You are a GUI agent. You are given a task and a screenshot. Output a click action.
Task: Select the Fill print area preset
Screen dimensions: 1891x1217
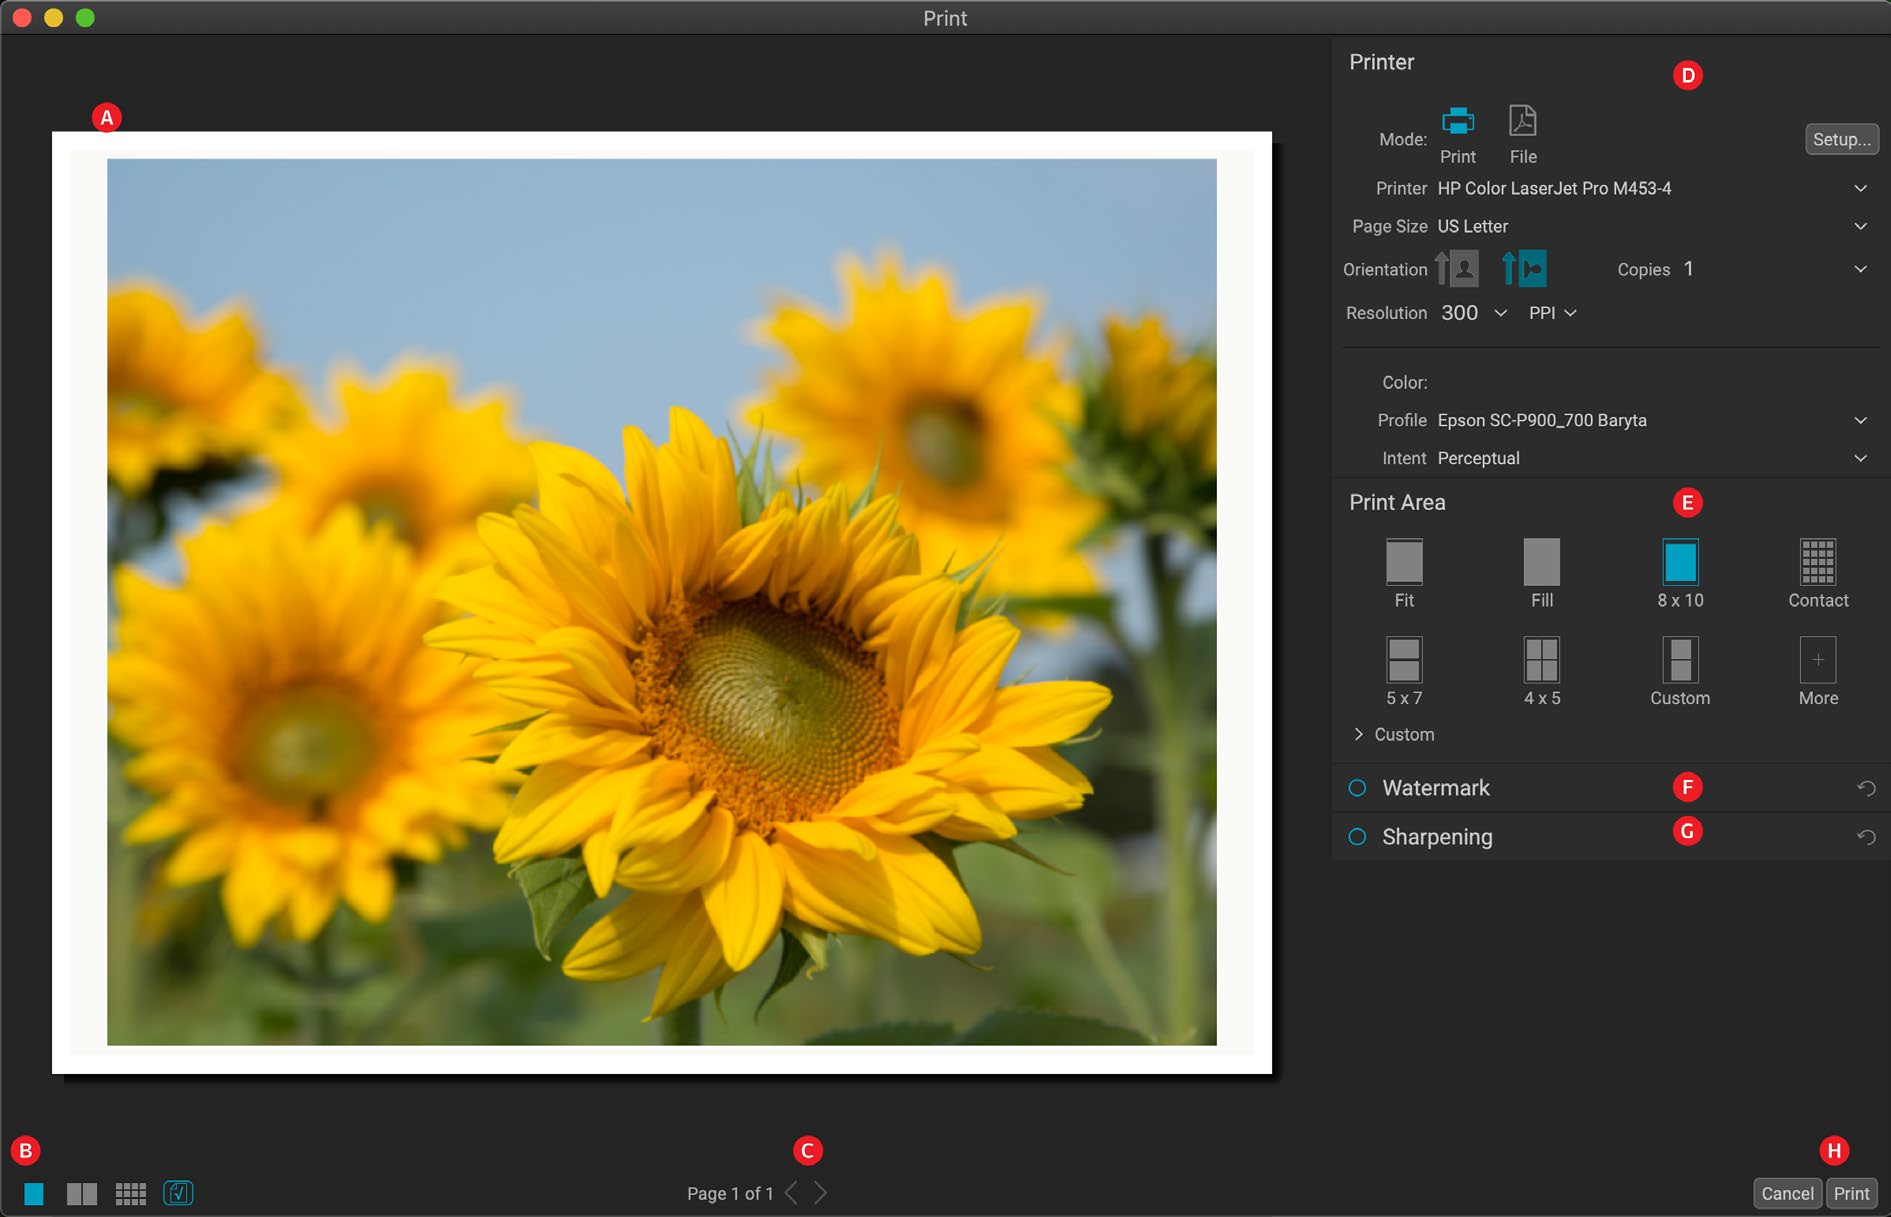tap(1541, 562)
